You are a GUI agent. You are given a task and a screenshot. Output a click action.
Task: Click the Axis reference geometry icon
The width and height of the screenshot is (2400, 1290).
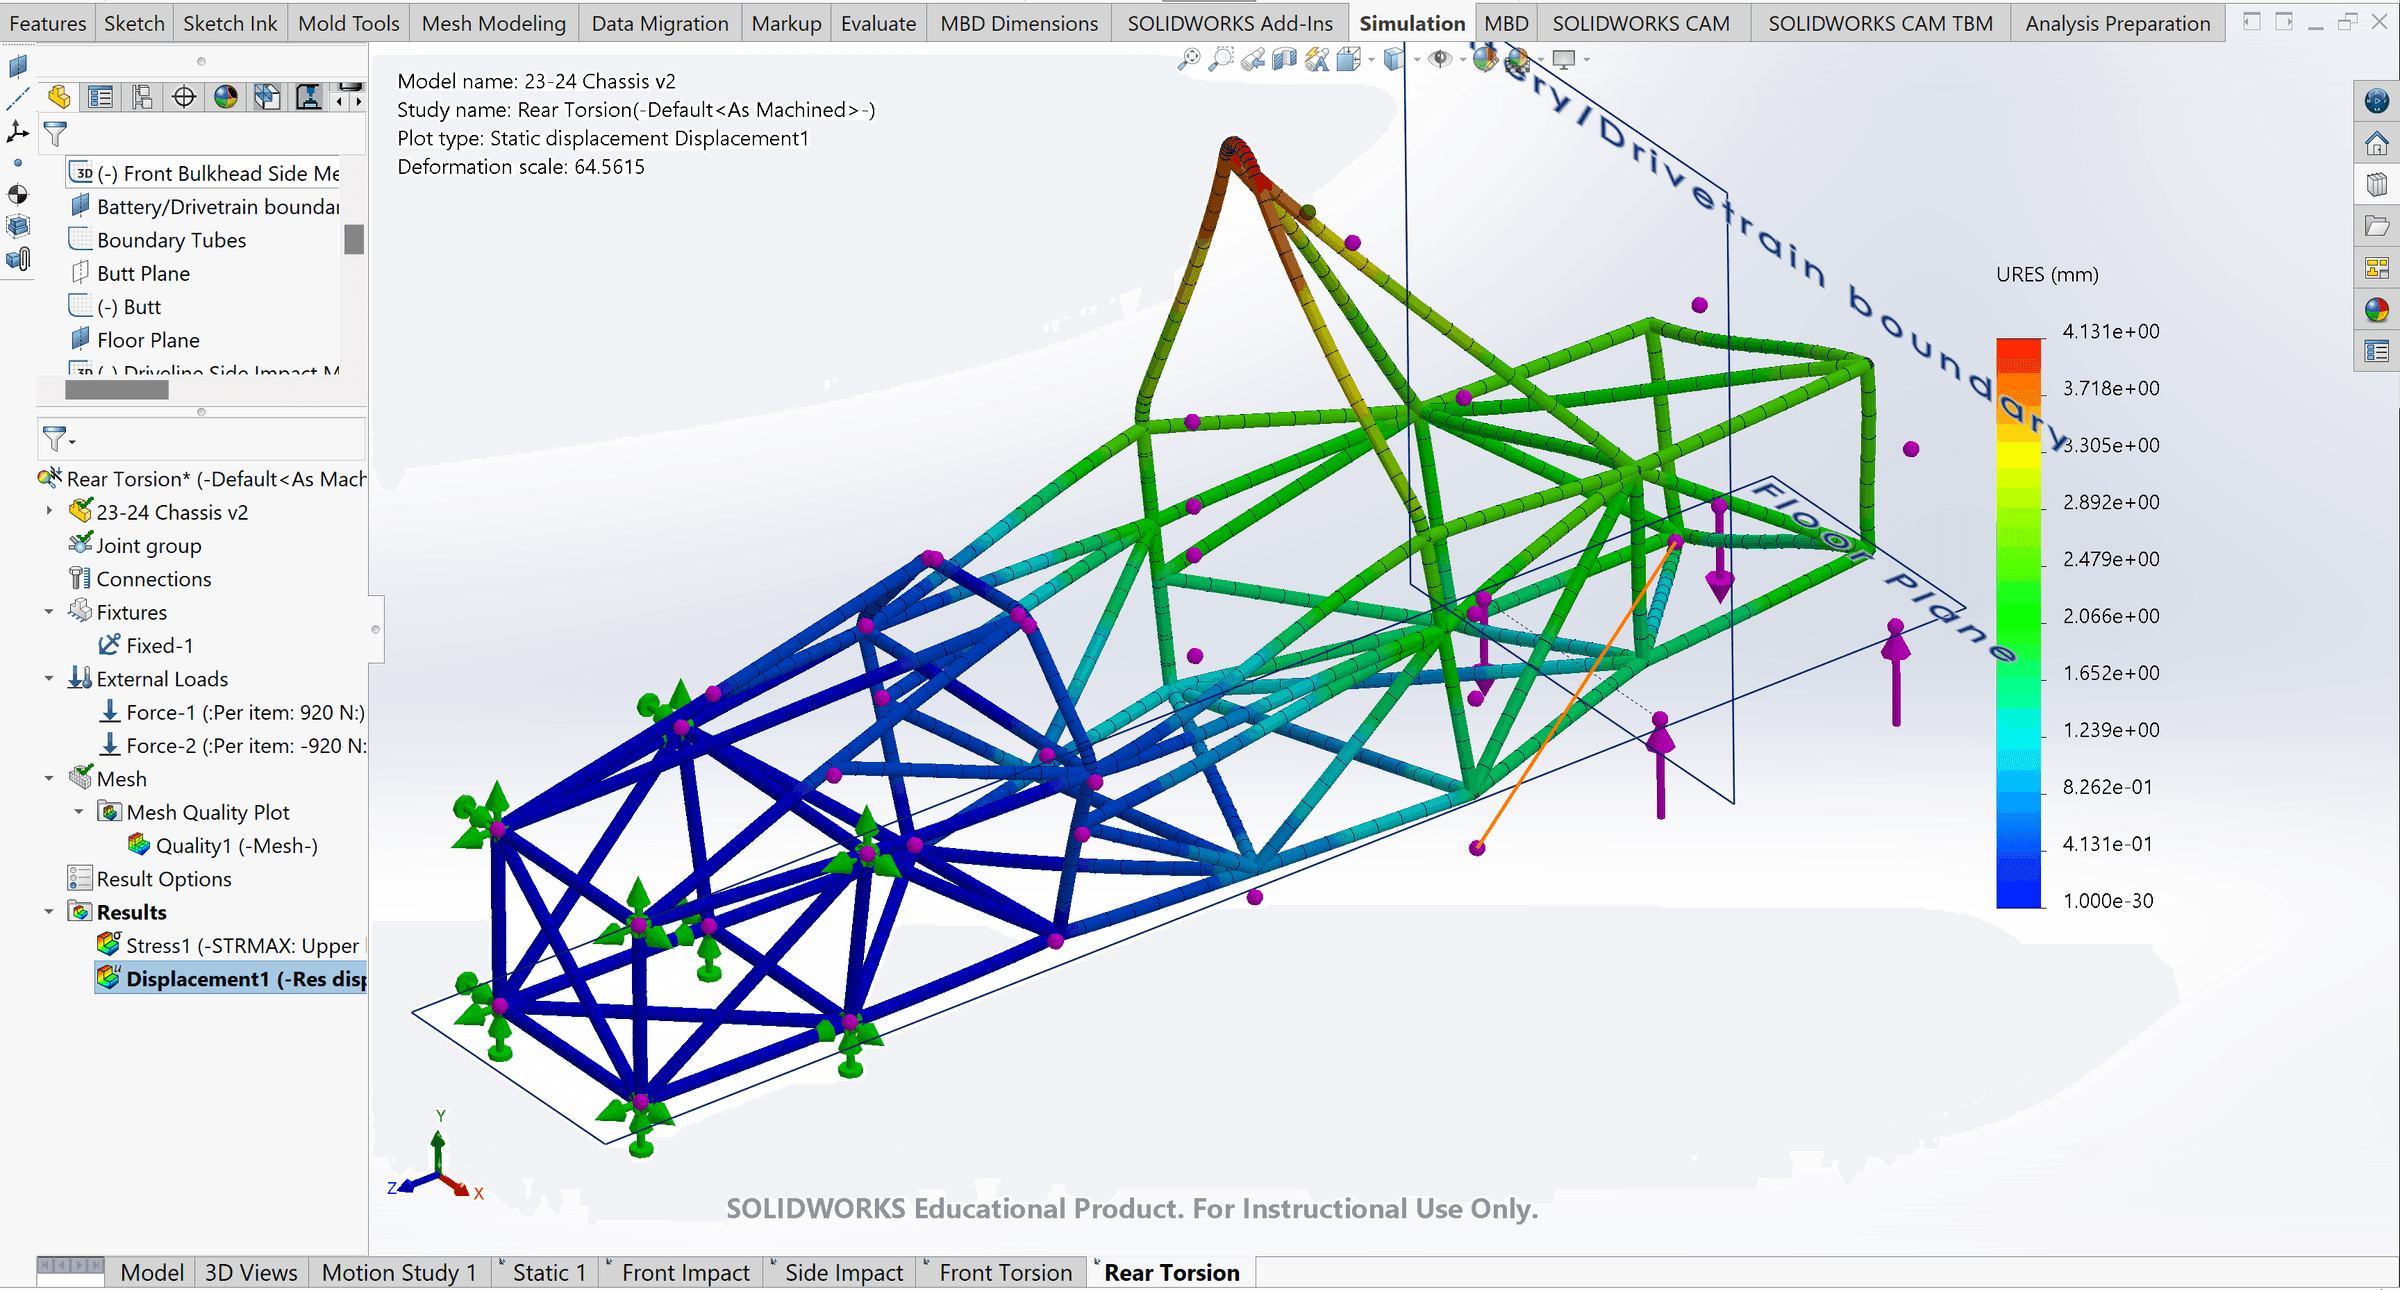[x=18, y=99]
